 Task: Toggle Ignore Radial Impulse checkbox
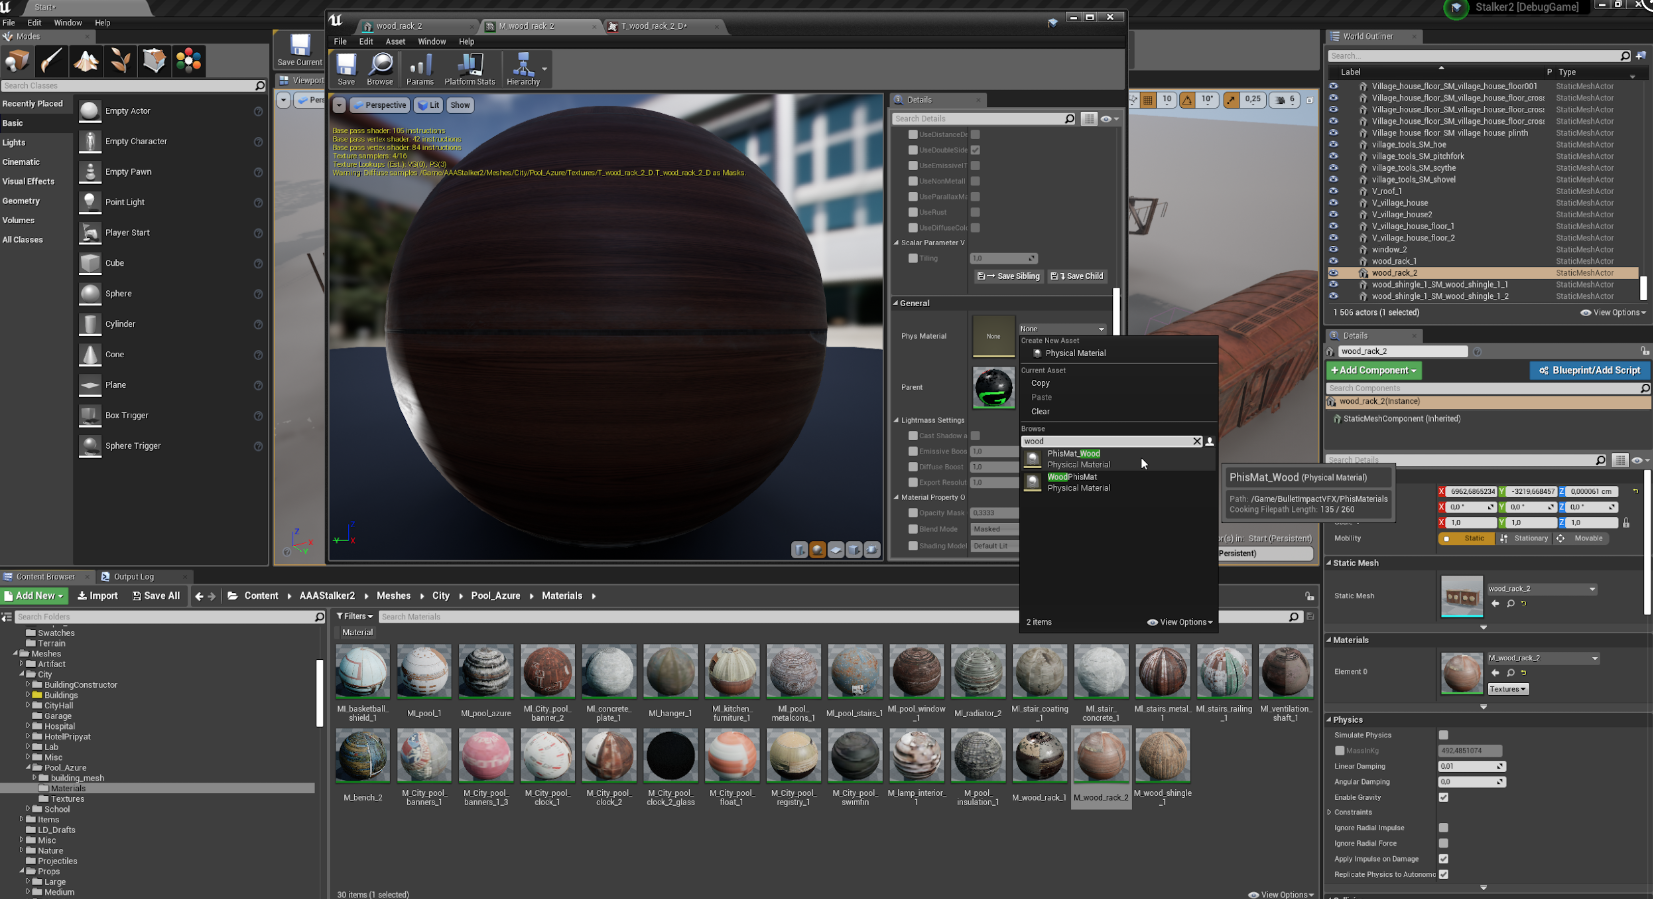click(1443, 828)
